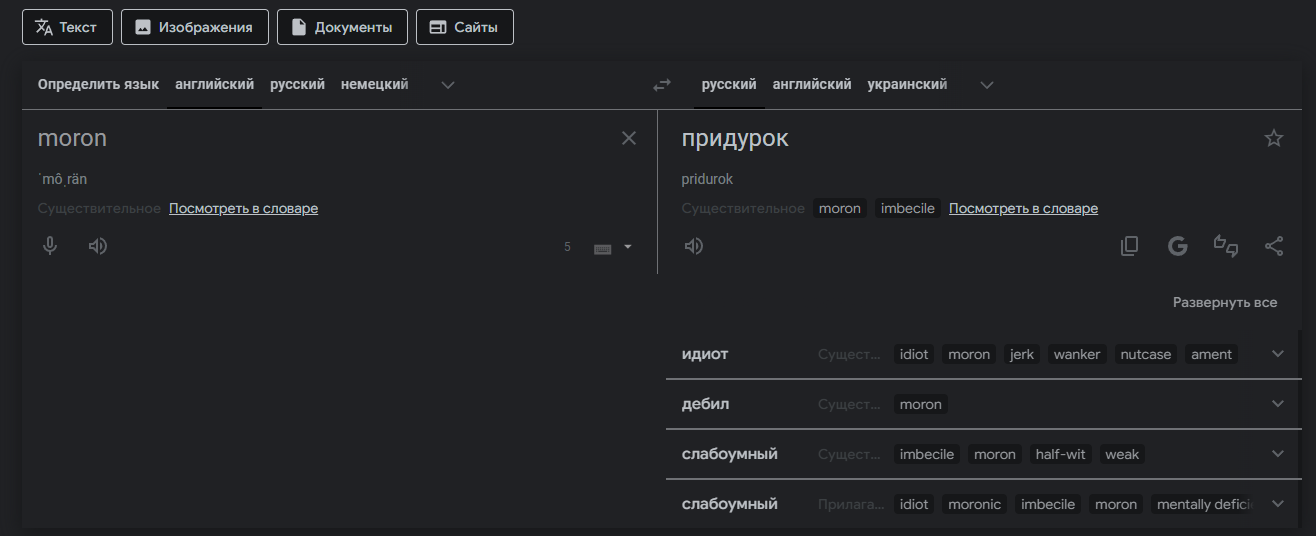This screenshot has height=536, width=1316.
Task: Click the translated word 'придурок'
Action: click(x=735, y=139)
